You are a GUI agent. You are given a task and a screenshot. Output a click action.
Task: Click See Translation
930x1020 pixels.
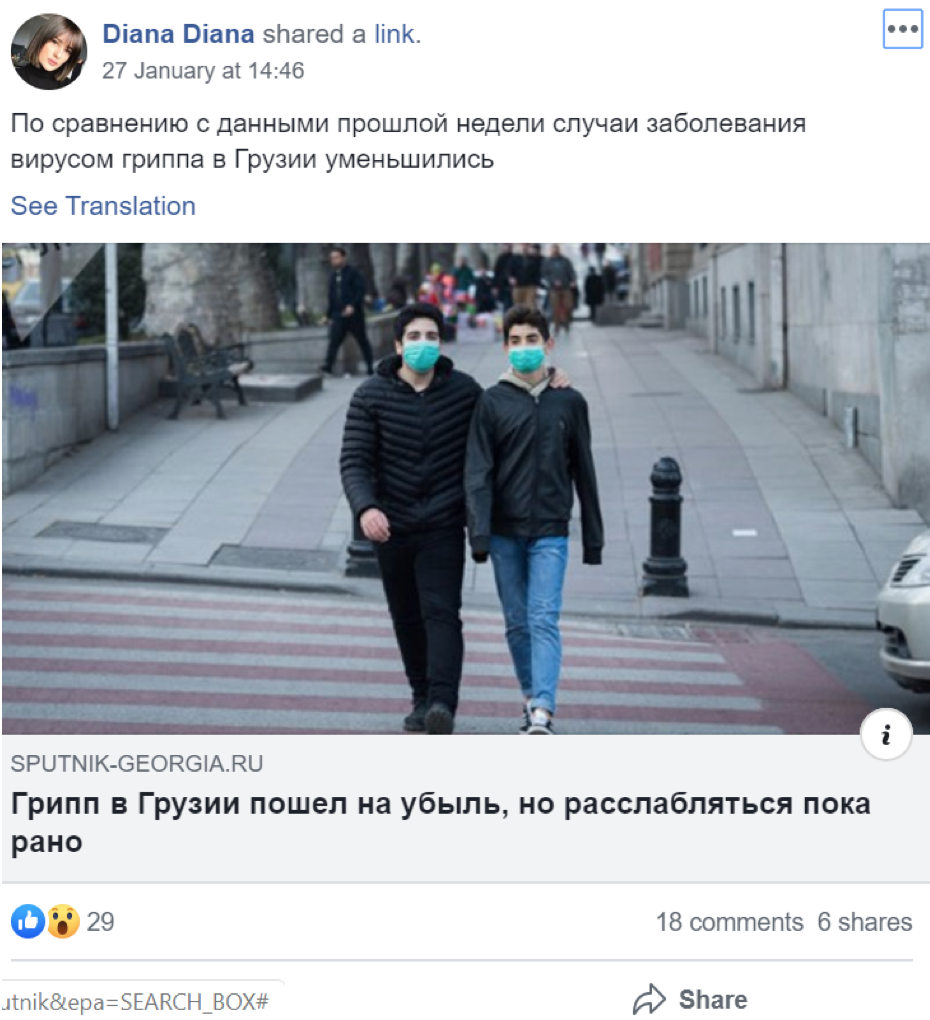coord(103,206)
